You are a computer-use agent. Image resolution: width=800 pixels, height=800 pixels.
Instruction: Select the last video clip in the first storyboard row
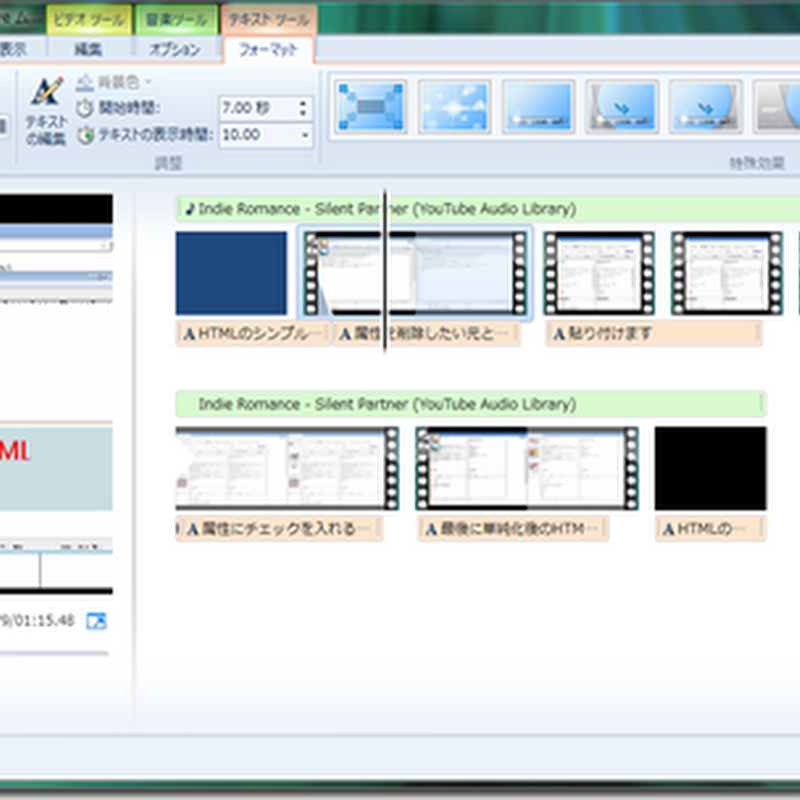coord(727,273)
